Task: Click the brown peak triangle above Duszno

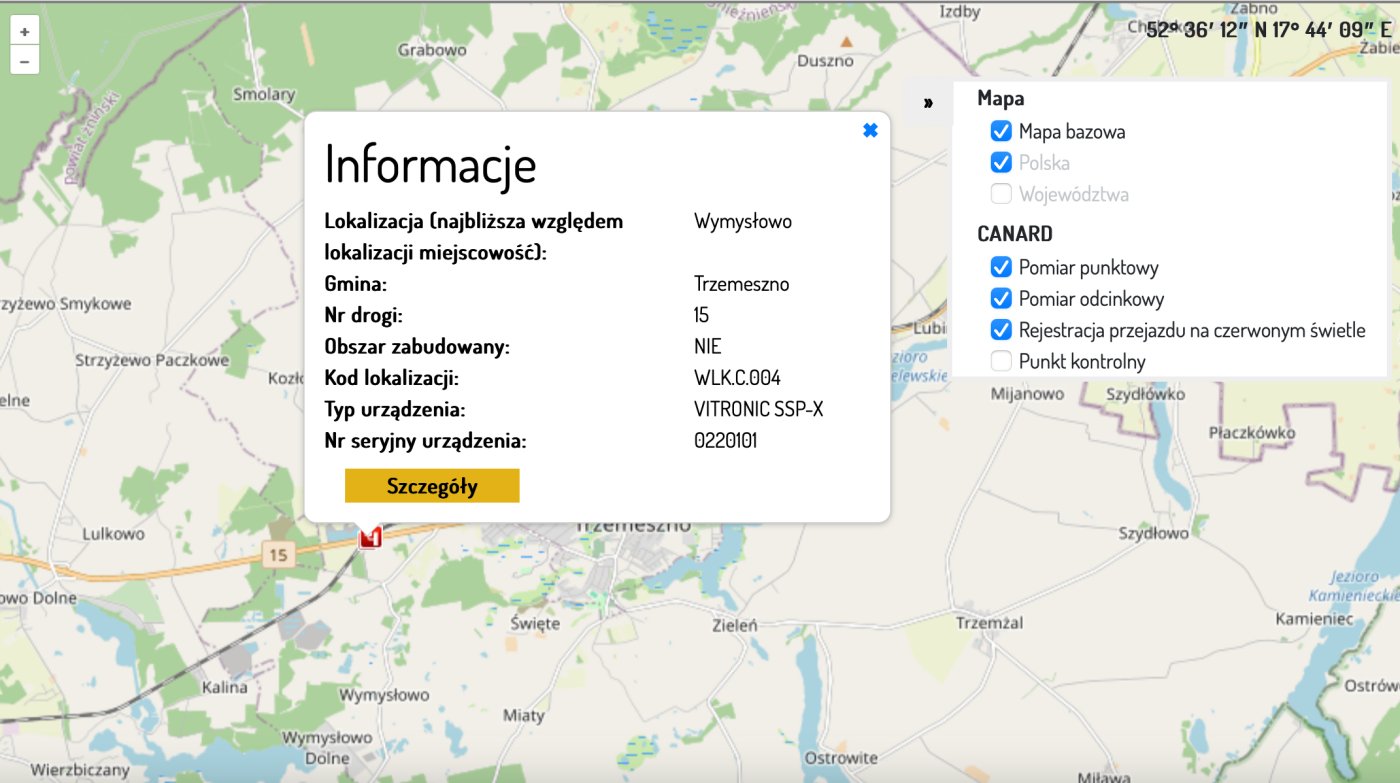Action: coord(846,42)
